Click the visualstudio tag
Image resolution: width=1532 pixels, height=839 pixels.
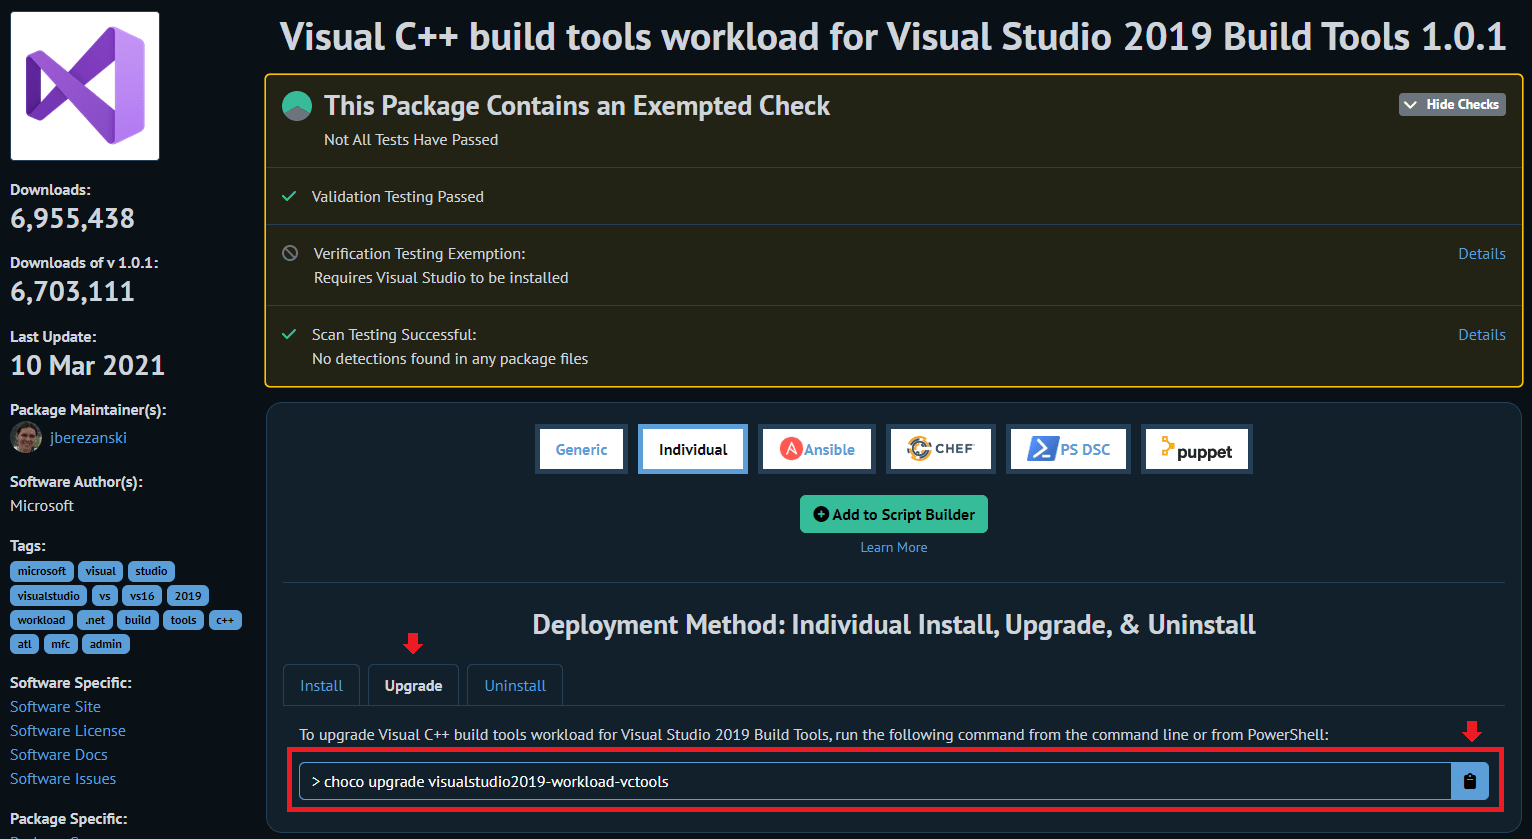click(x=49, y=595)
